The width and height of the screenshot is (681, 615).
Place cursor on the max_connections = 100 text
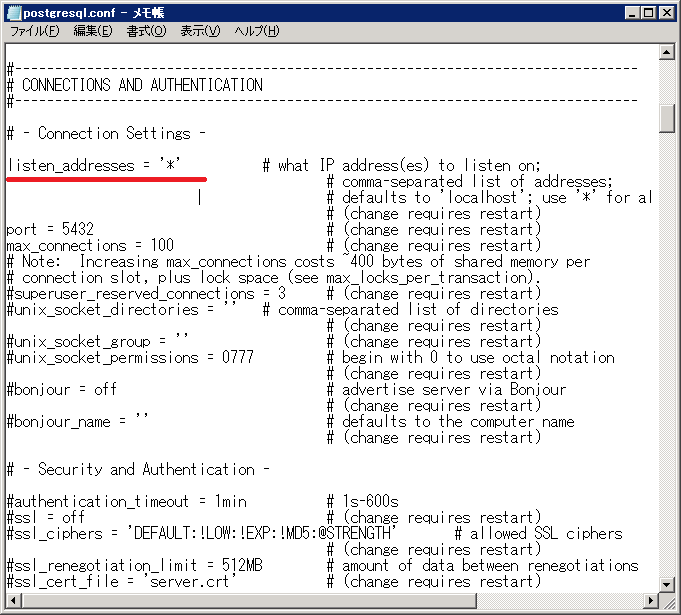tap(90, 245)
